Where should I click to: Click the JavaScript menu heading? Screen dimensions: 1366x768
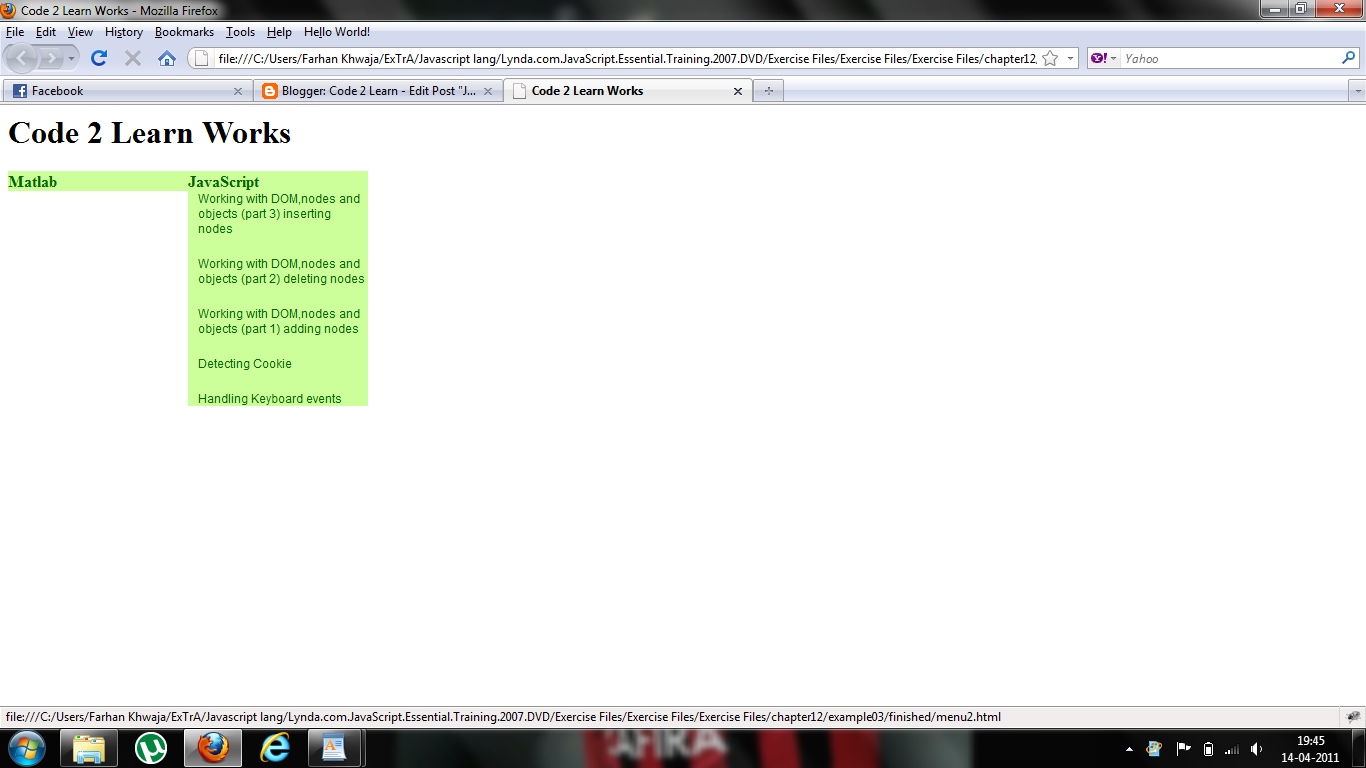point(224,182)
